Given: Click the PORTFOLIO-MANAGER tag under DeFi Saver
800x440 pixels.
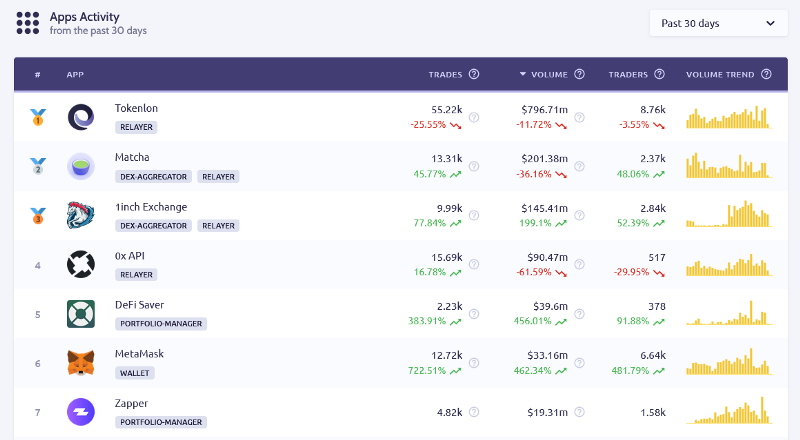Looking at the screenshot, I should click(161, 324).
